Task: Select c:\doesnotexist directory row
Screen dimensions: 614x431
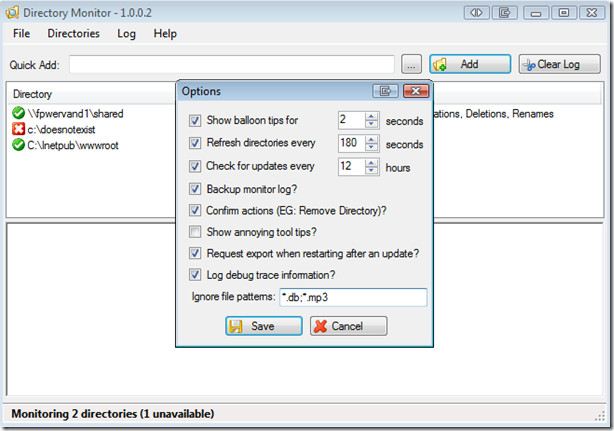Action: 61,129
